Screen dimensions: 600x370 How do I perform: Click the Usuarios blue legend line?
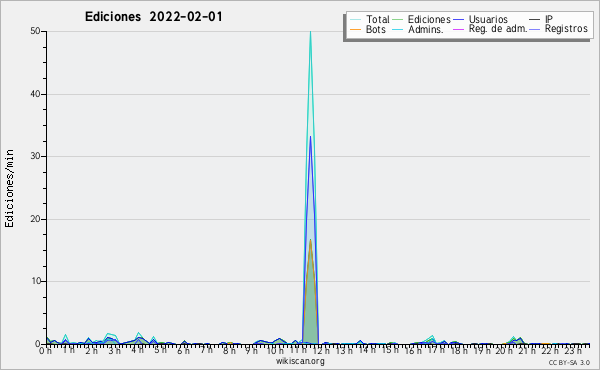click(458, 20)
